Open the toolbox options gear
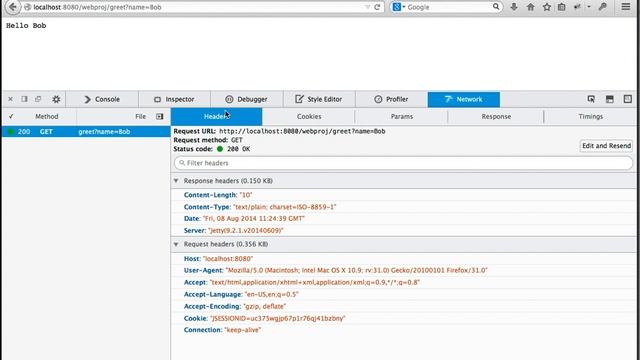The image size is (640, 360). point(56,99)
